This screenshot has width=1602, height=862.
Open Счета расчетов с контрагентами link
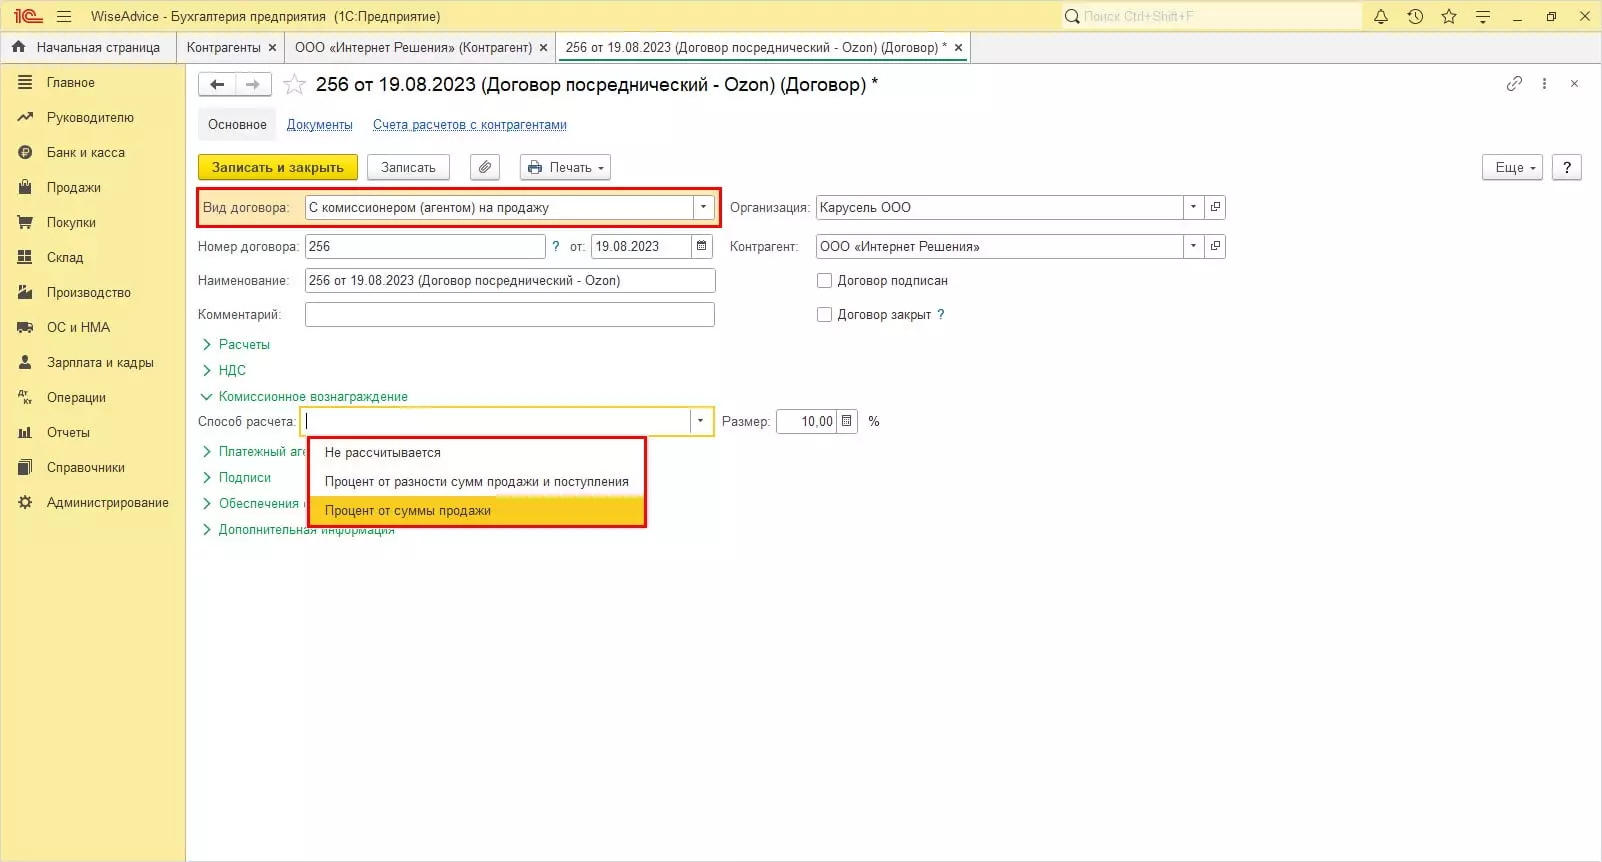pos(470,125)
